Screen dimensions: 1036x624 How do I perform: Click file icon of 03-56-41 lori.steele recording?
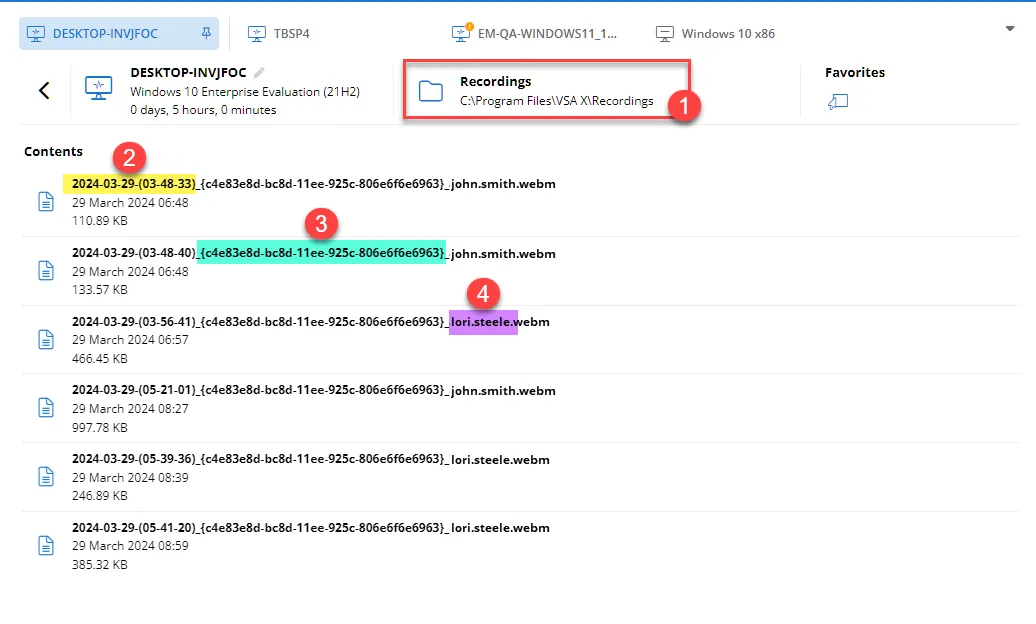[46, 339]
